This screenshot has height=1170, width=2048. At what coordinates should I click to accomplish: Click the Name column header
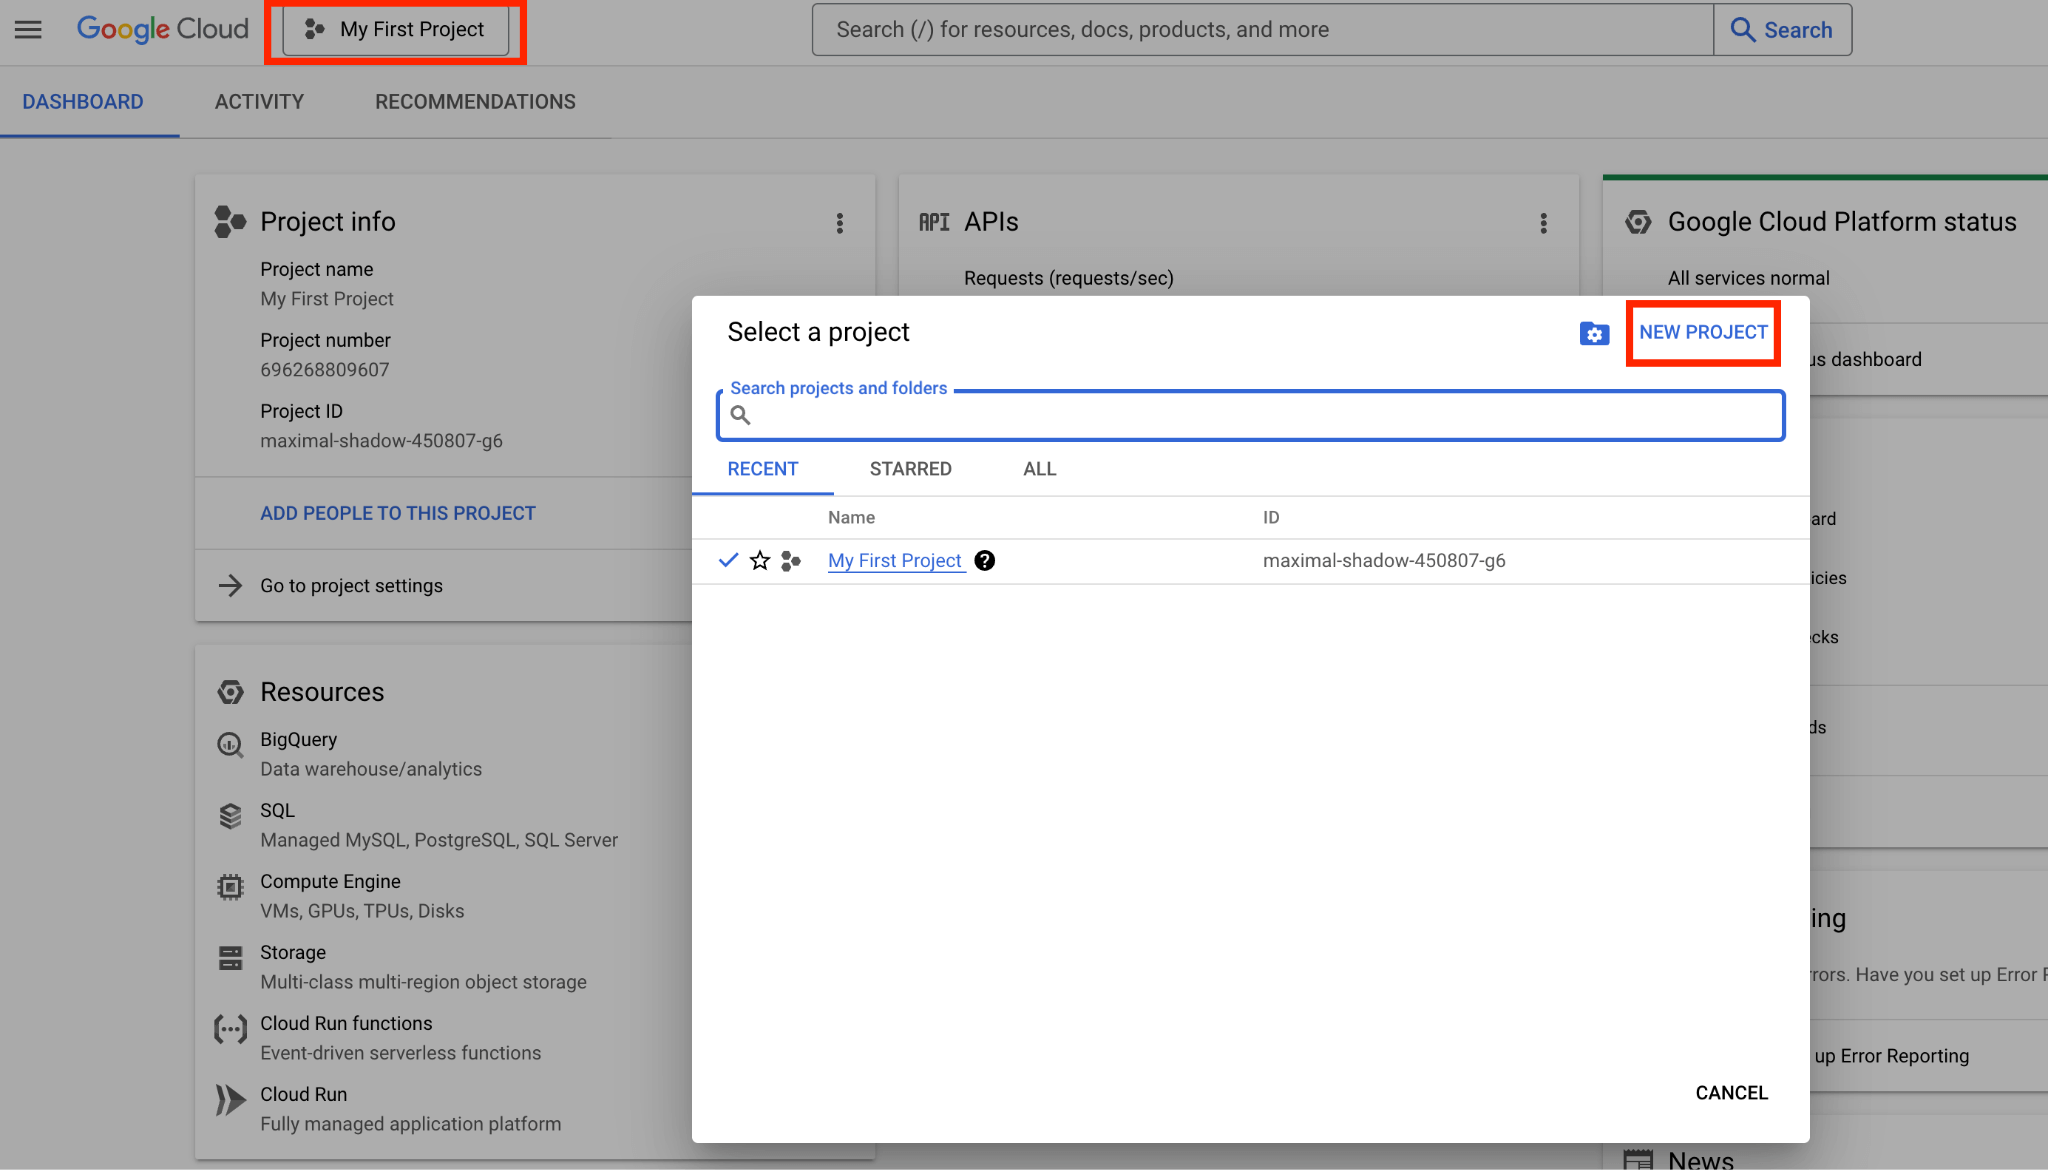pos(851,517)
